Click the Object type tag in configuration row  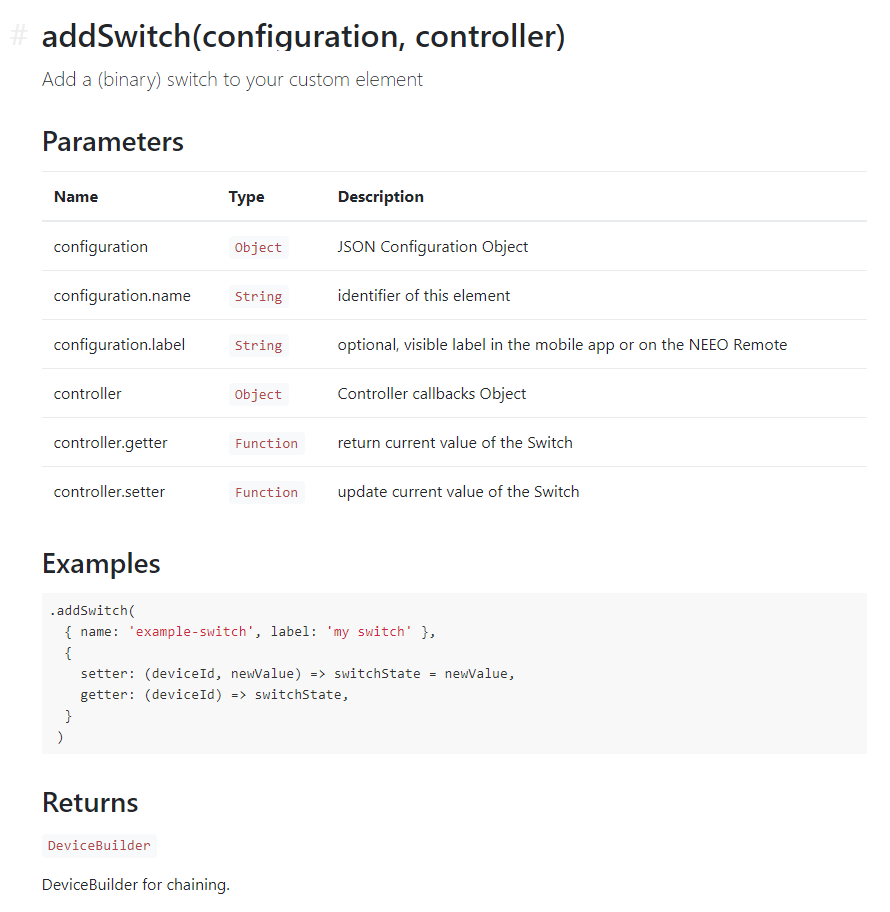point(258,247)
